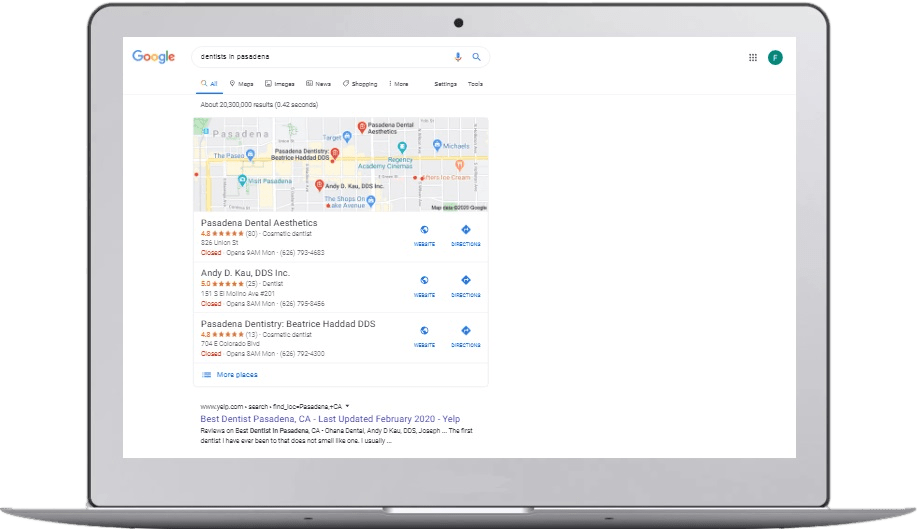The width and height of the screenshot is (918, 529).
Task: Expand the More search options menu
Action: click(x=399, y=84)
